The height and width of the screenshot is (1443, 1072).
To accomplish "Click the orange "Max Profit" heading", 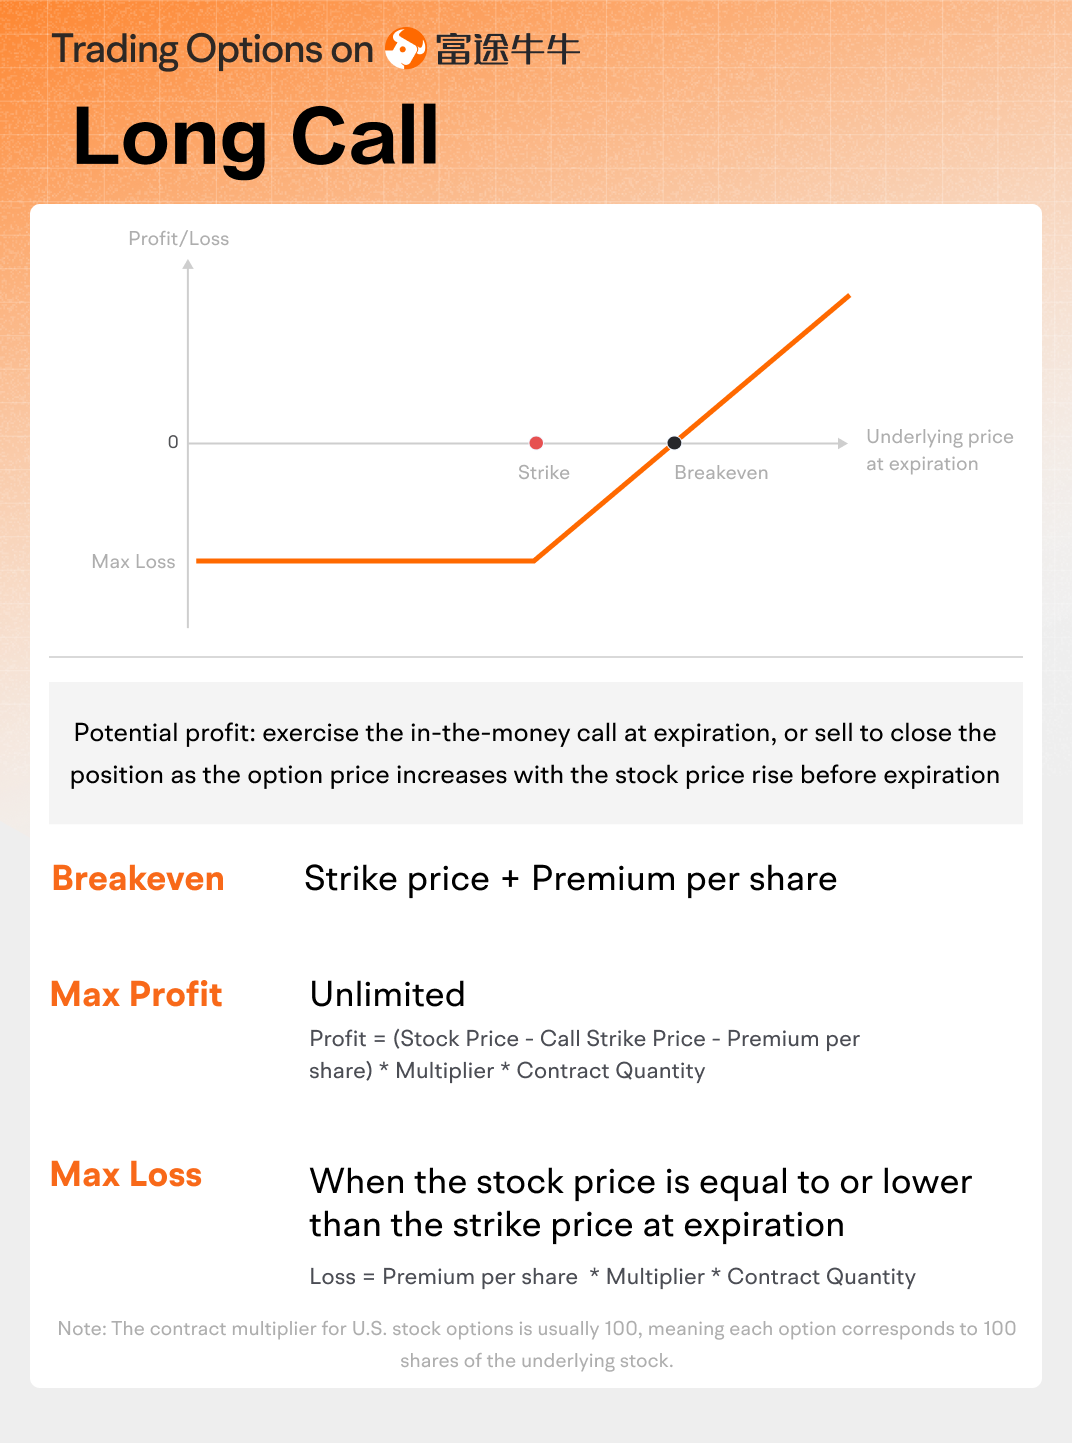I will point(136,994).
